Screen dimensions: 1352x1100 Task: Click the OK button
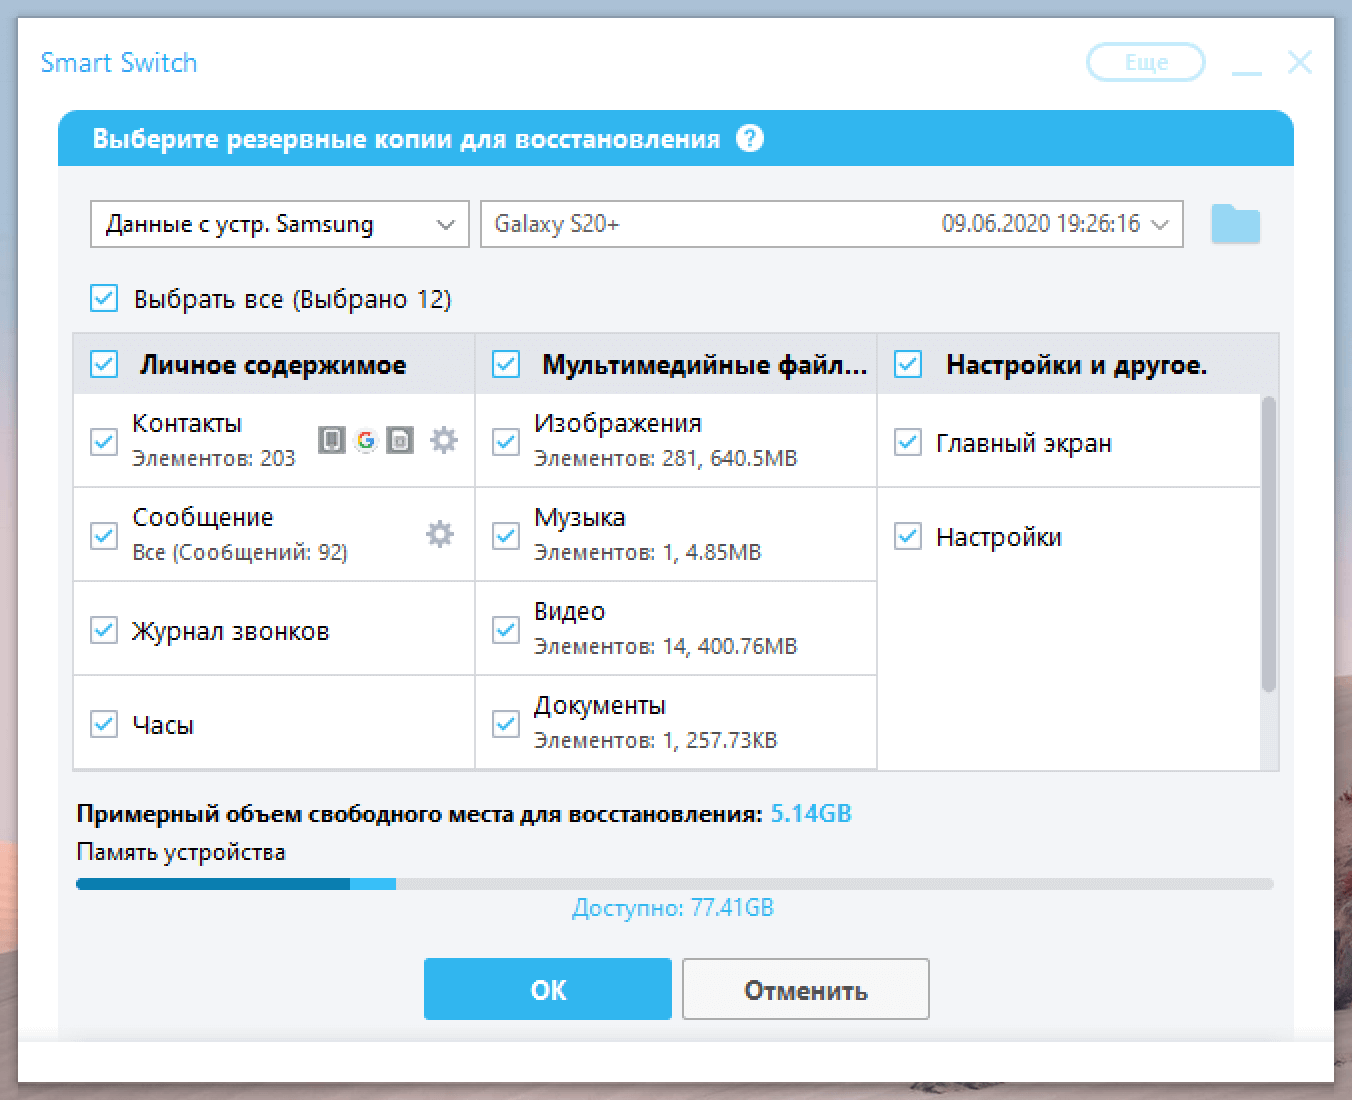[548, 990]
